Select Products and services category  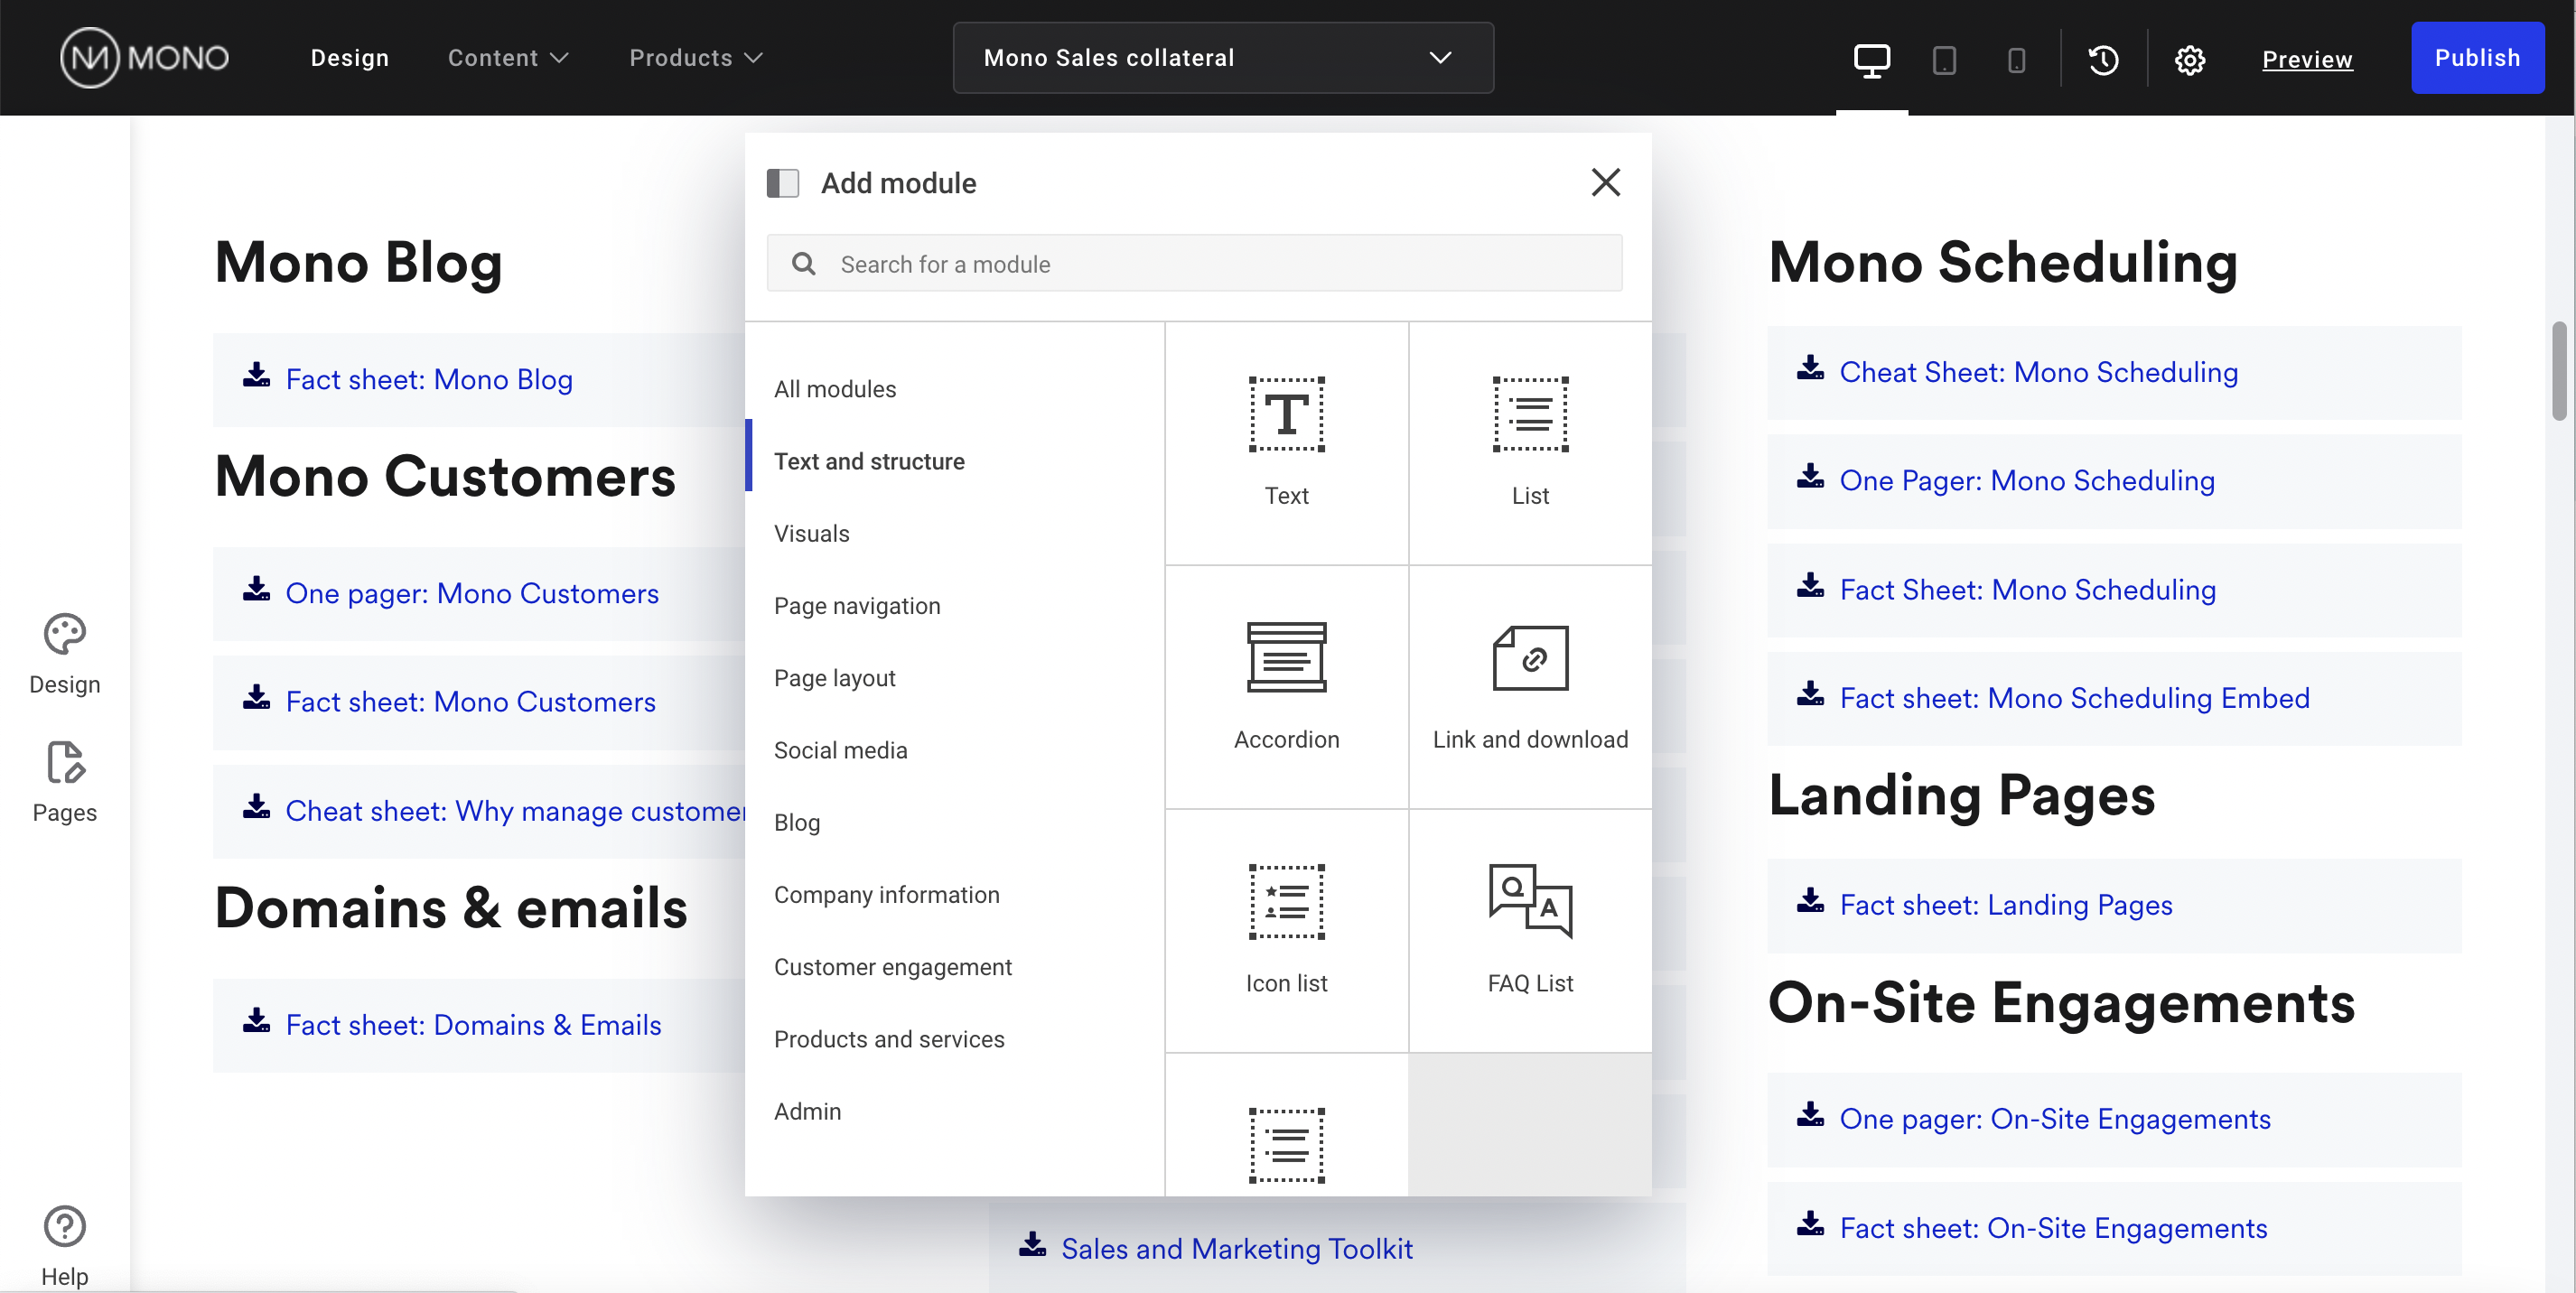(889, 1039)
